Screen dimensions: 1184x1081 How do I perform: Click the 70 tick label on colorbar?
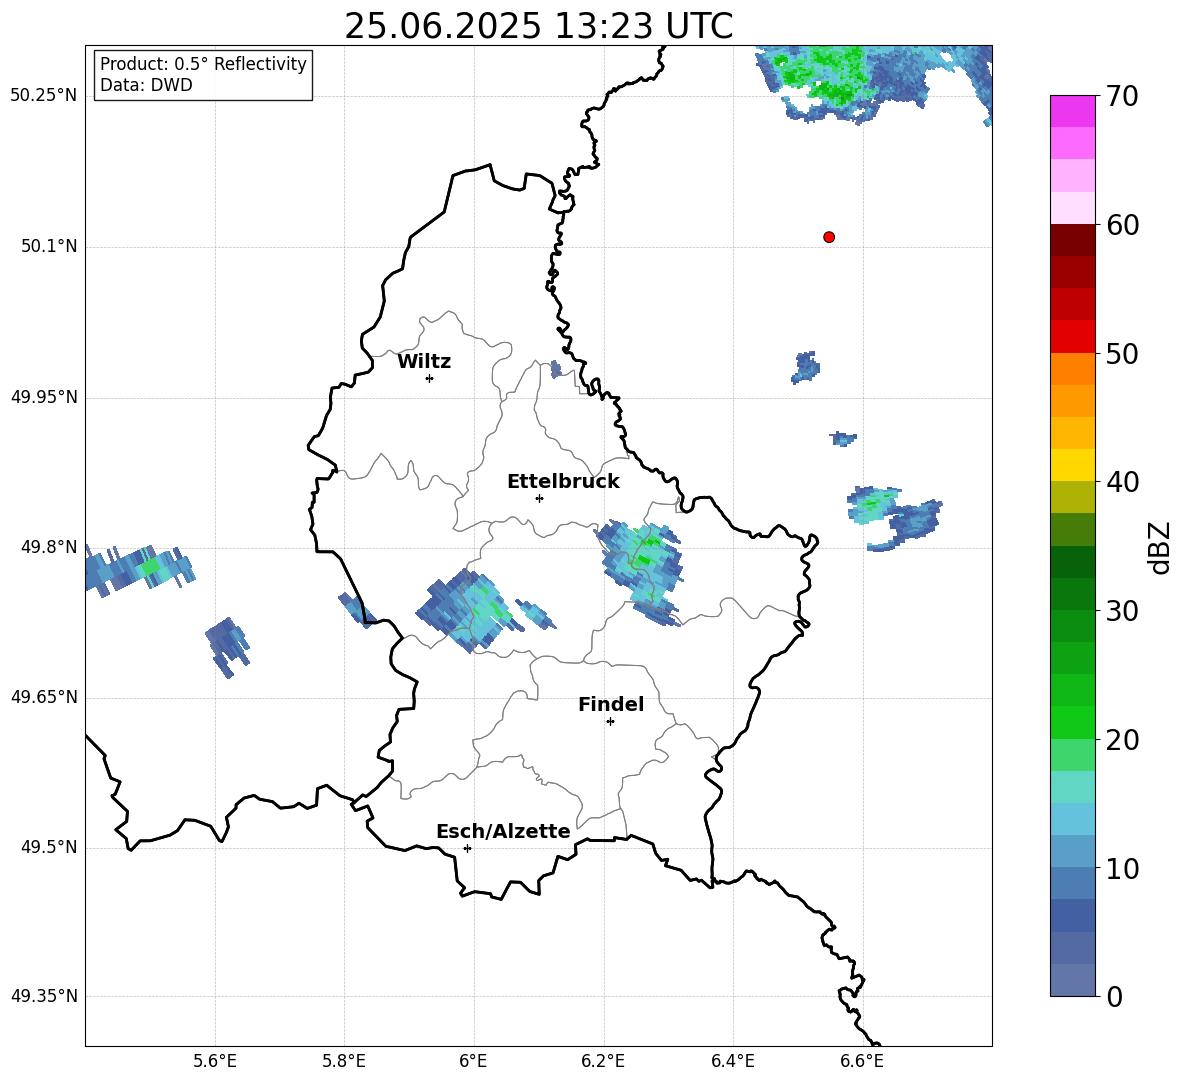[x=1122, y=96]
